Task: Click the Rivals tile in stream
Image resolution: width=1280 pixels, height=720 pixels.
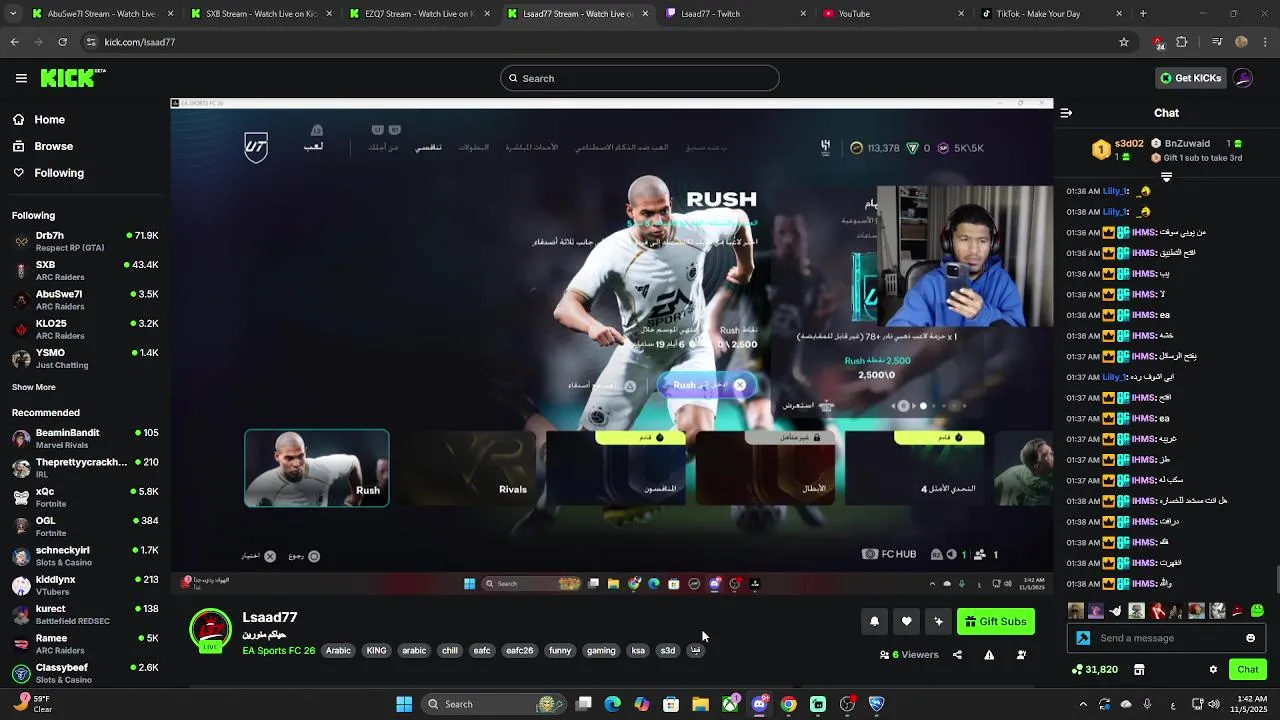Action: coord(466,468)
